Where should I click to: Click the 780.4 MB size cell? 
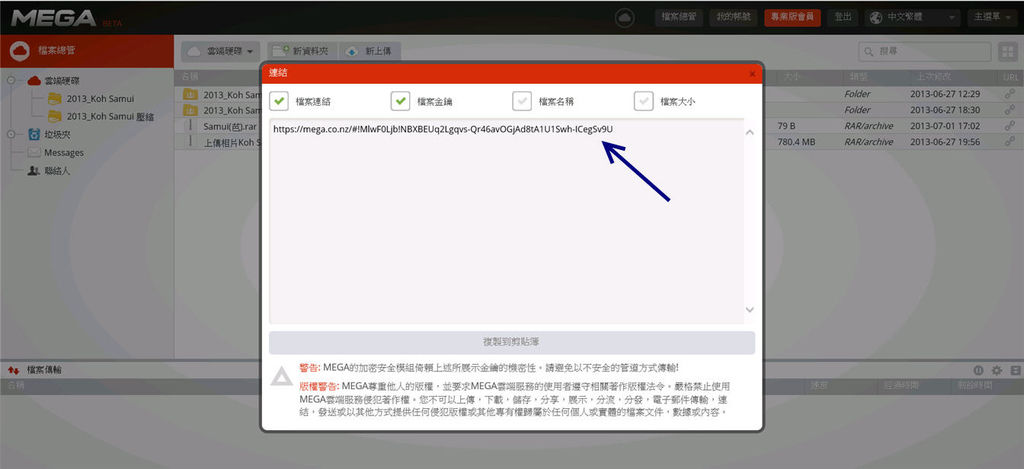[x=797, y=142]
